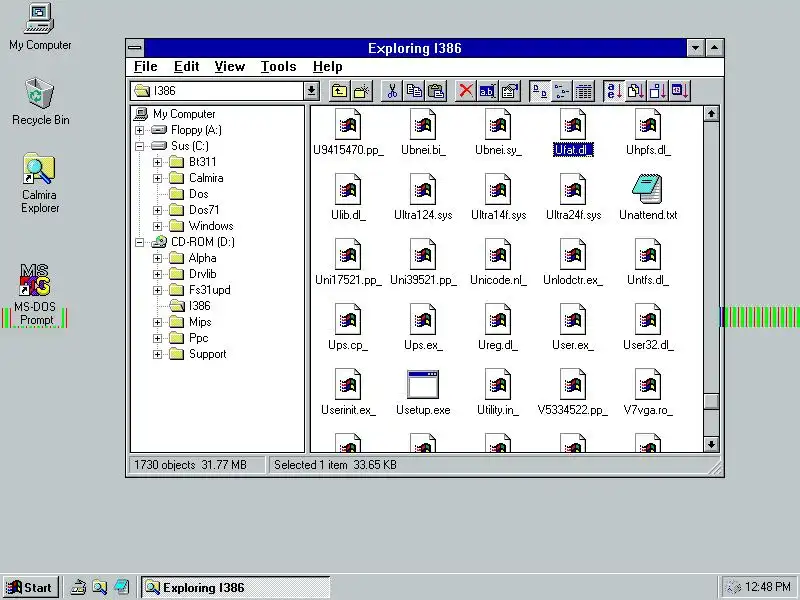The image size is (800, 600).
Task: Click the Explorer magnifier quick-launch icon
Action: (x=99, y=588)
